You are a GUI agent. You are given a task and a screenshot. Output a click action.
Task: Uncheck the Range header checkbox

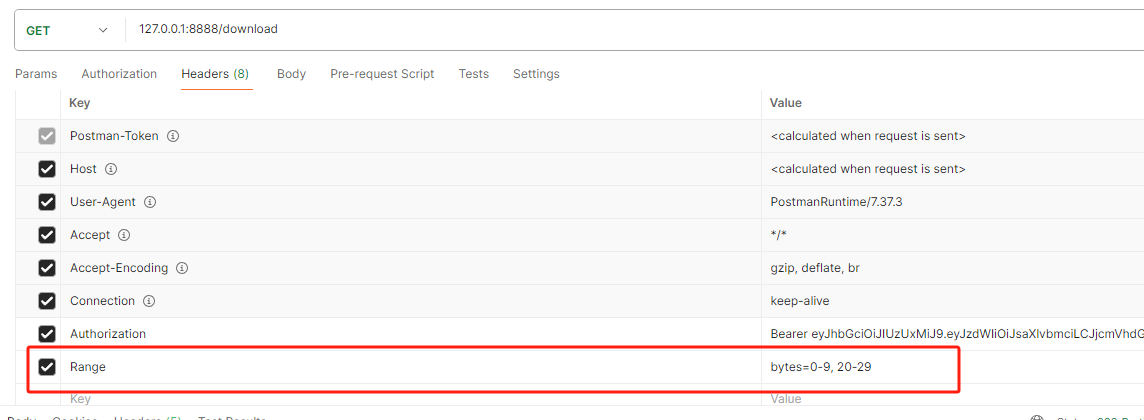(x=47, y=368)
